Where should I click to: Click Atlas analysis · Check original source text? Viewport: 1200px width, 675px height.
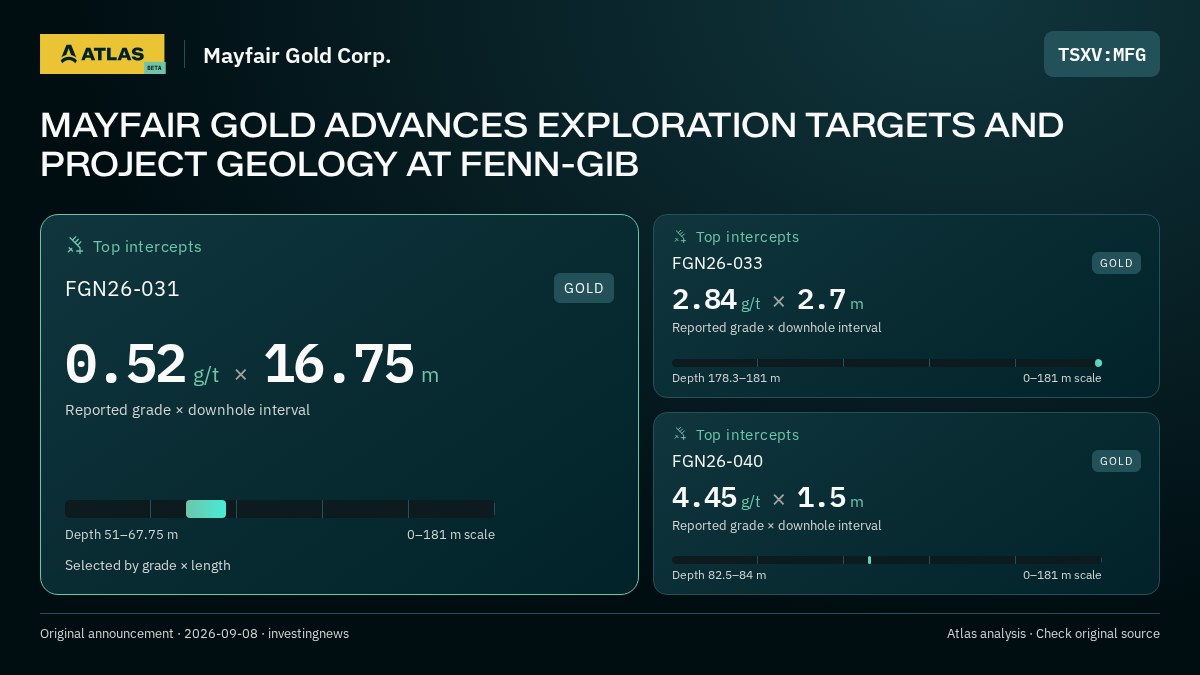tap(1053, 634)
